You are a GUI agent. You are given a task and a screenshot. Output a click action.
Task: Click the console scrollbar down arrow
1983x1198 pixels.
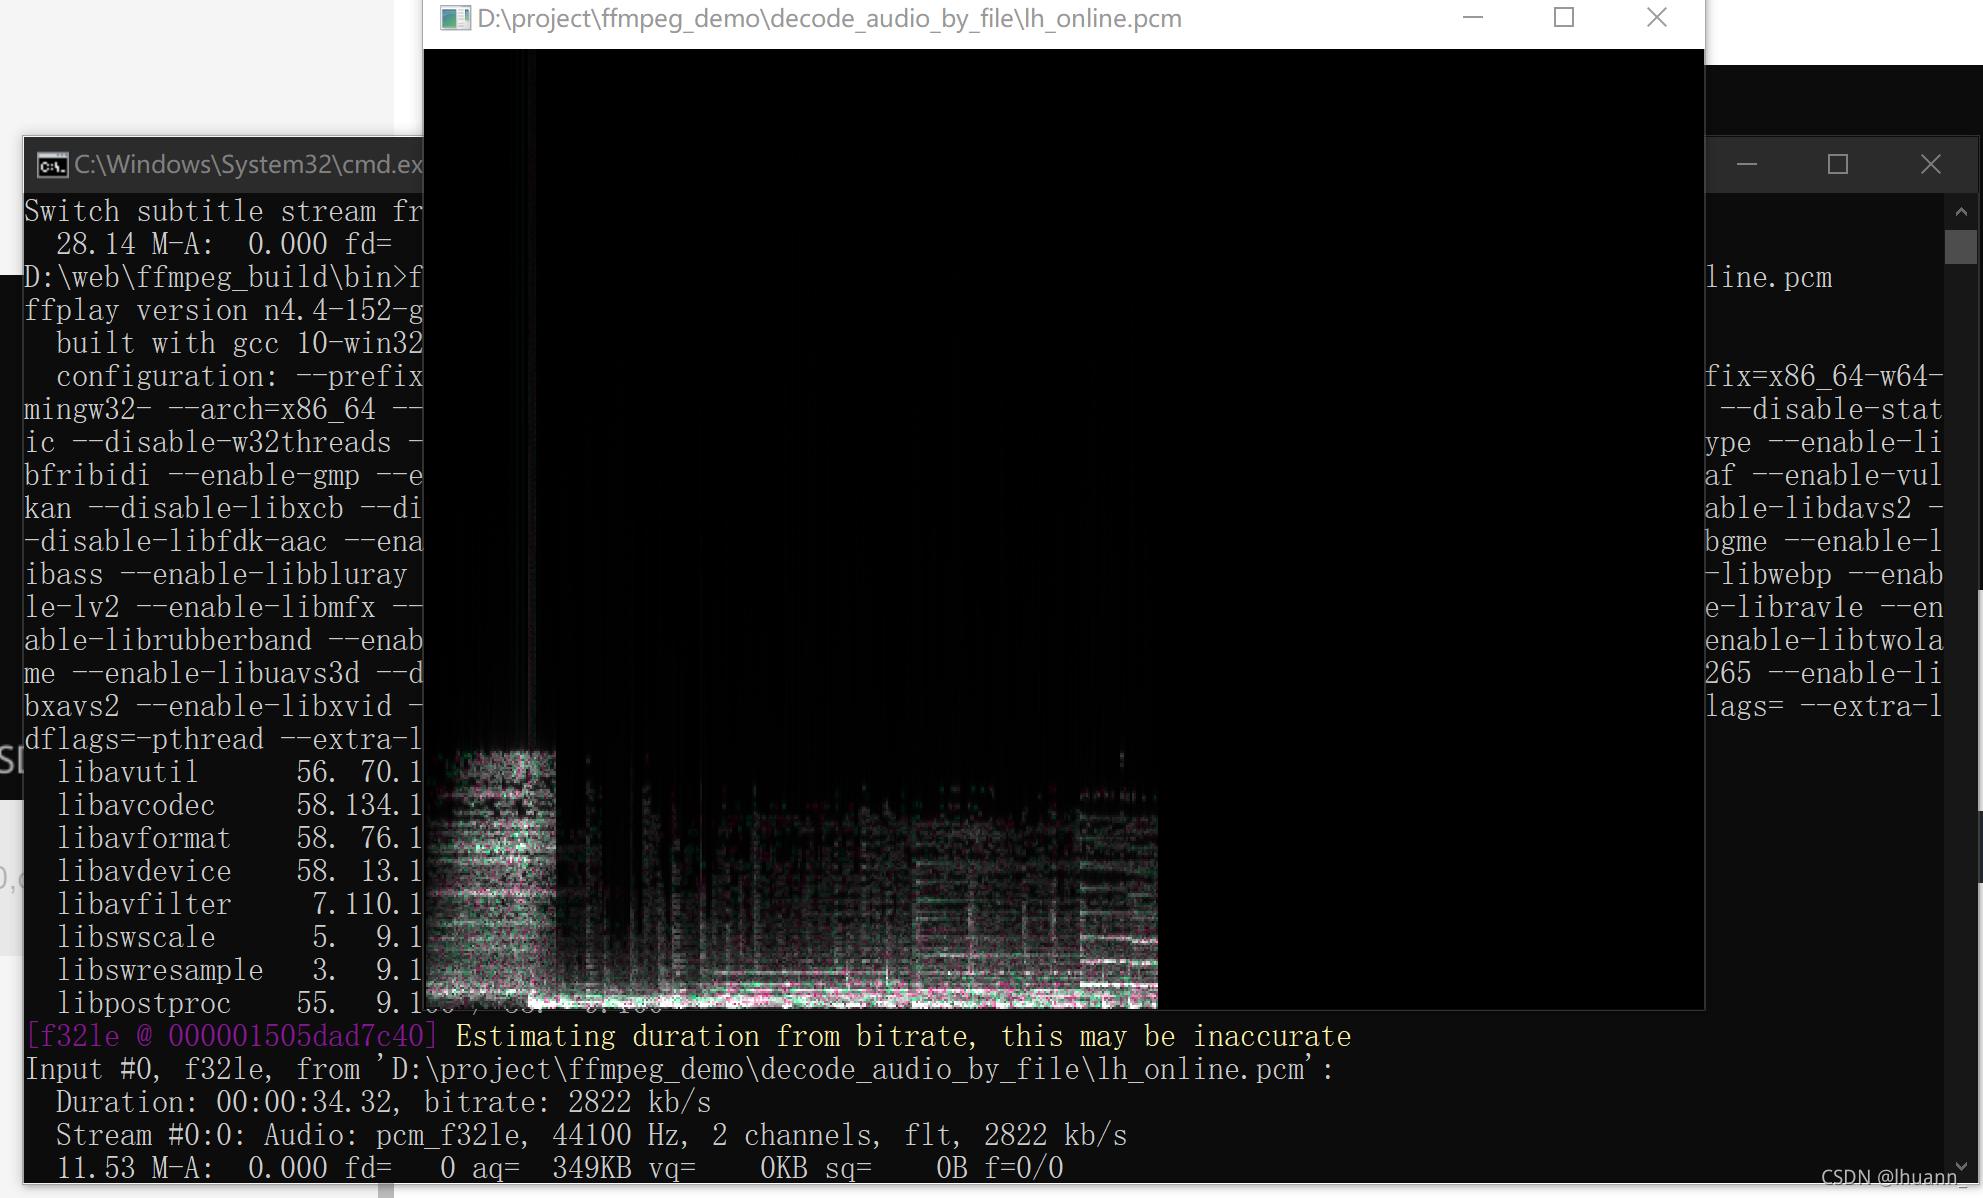click(x=1961, y=1166)
